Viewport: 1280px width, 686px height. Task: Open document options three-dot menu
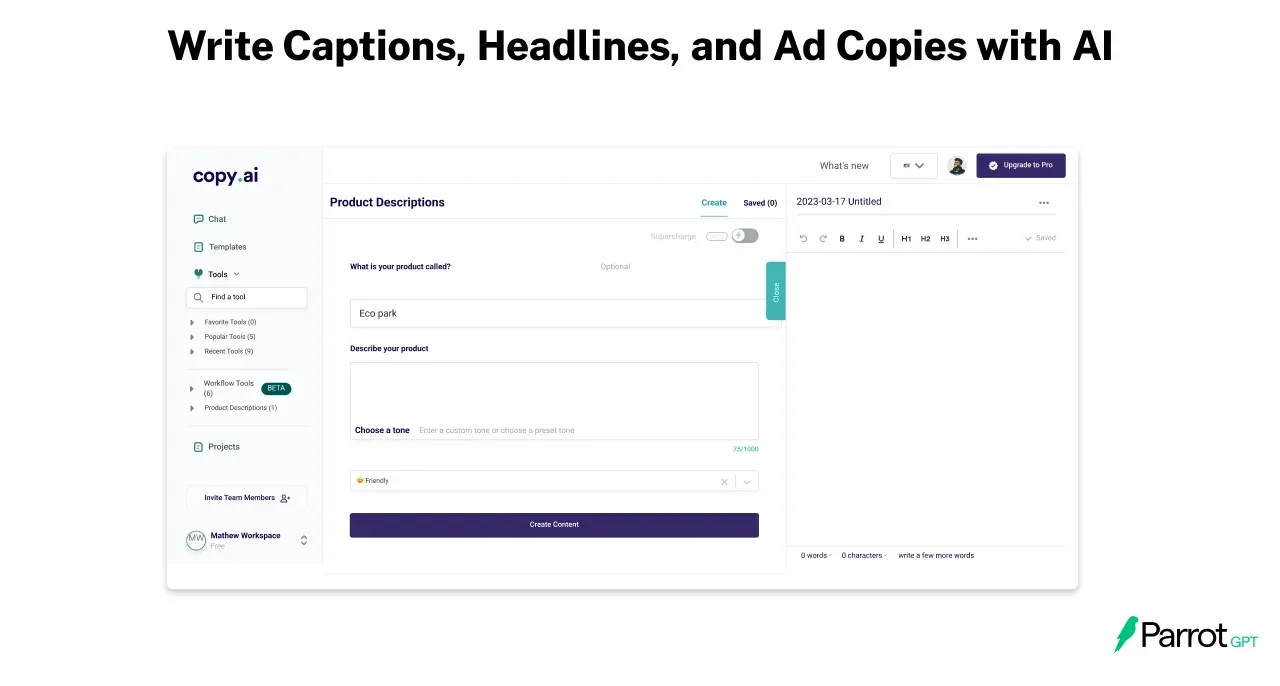pyautogui.click(x=1044, y=203)
